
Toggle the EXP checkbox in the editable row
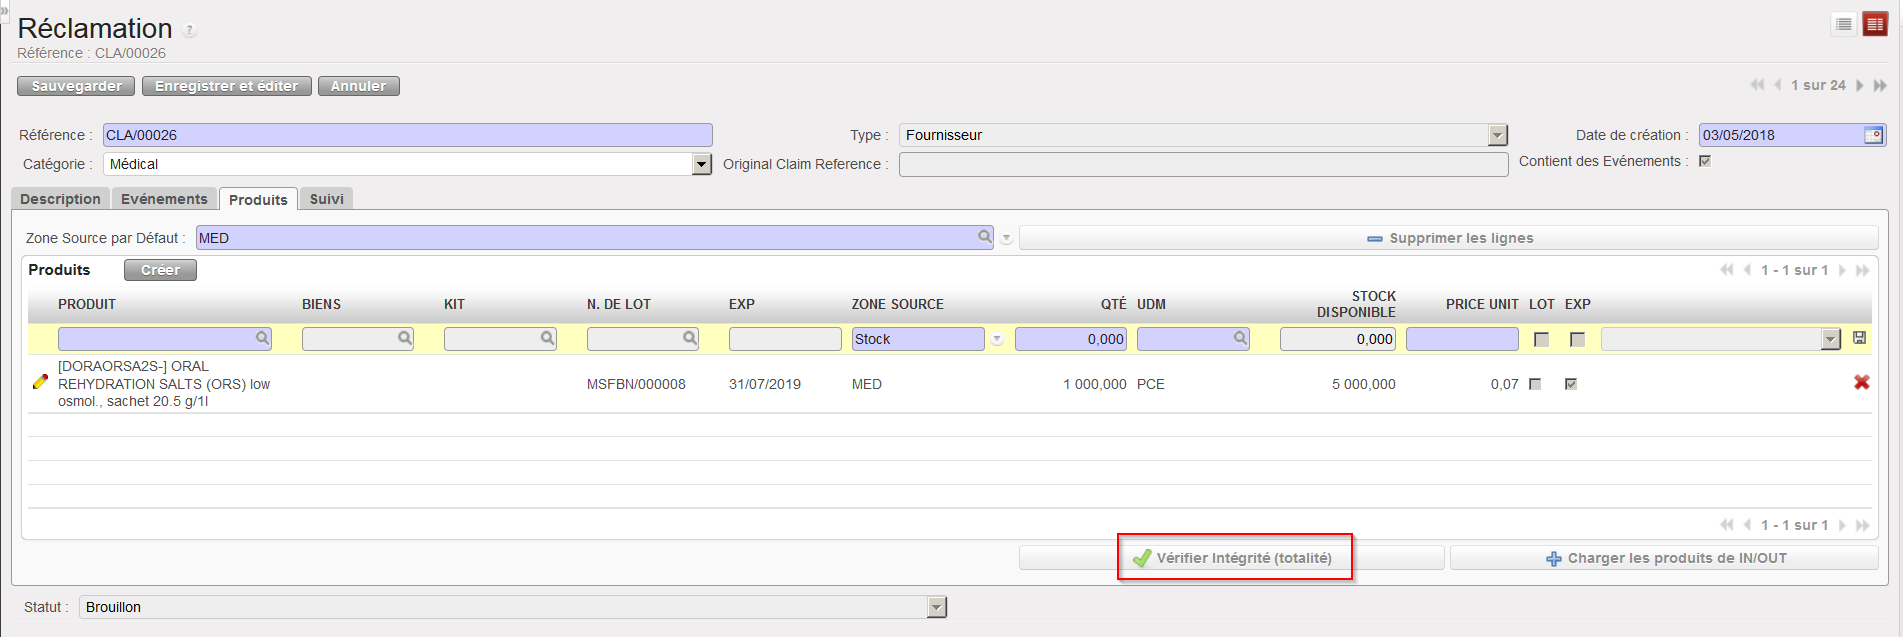coord(1577,340)
